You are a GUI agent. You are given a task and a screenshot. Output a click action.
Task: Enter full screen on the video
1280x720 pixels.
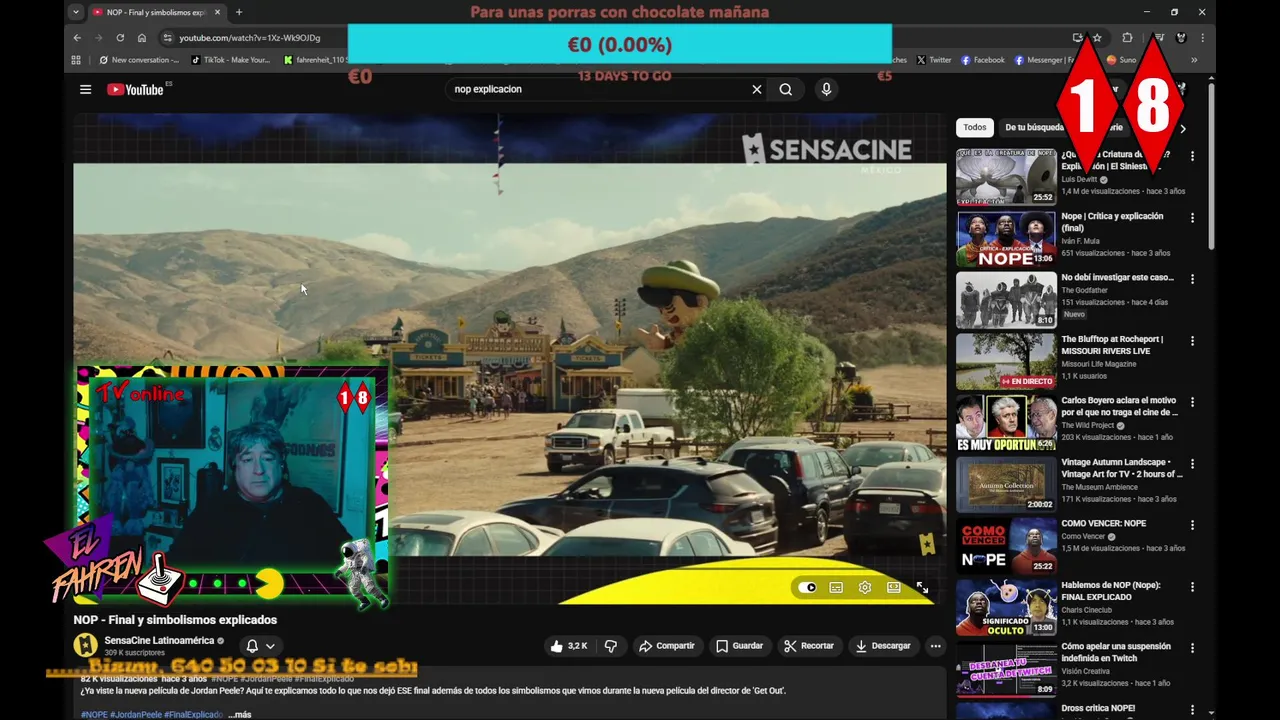pos(922,587)
